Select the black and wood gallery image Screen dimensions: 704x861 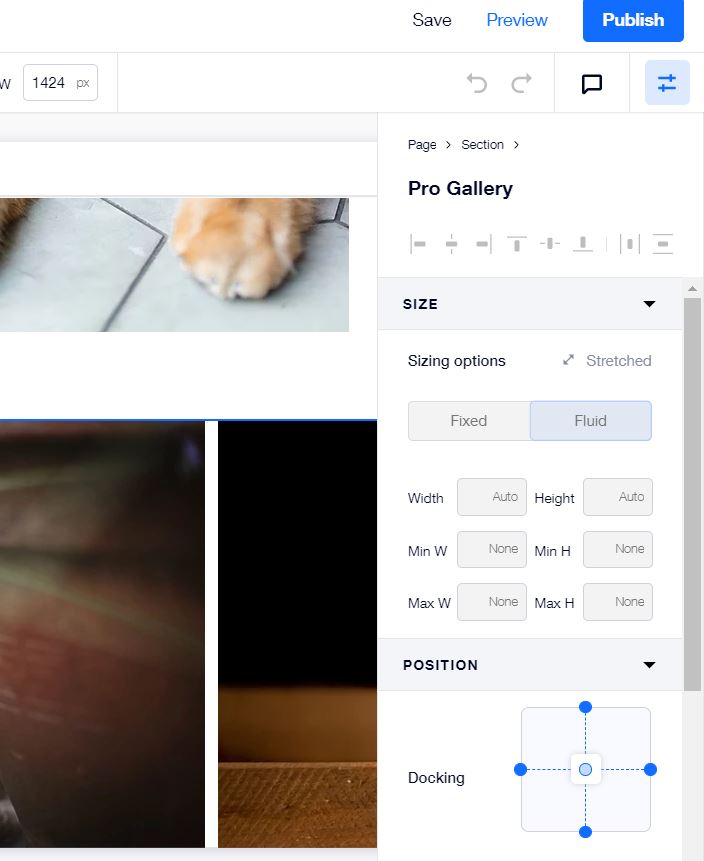click(297, 634)
